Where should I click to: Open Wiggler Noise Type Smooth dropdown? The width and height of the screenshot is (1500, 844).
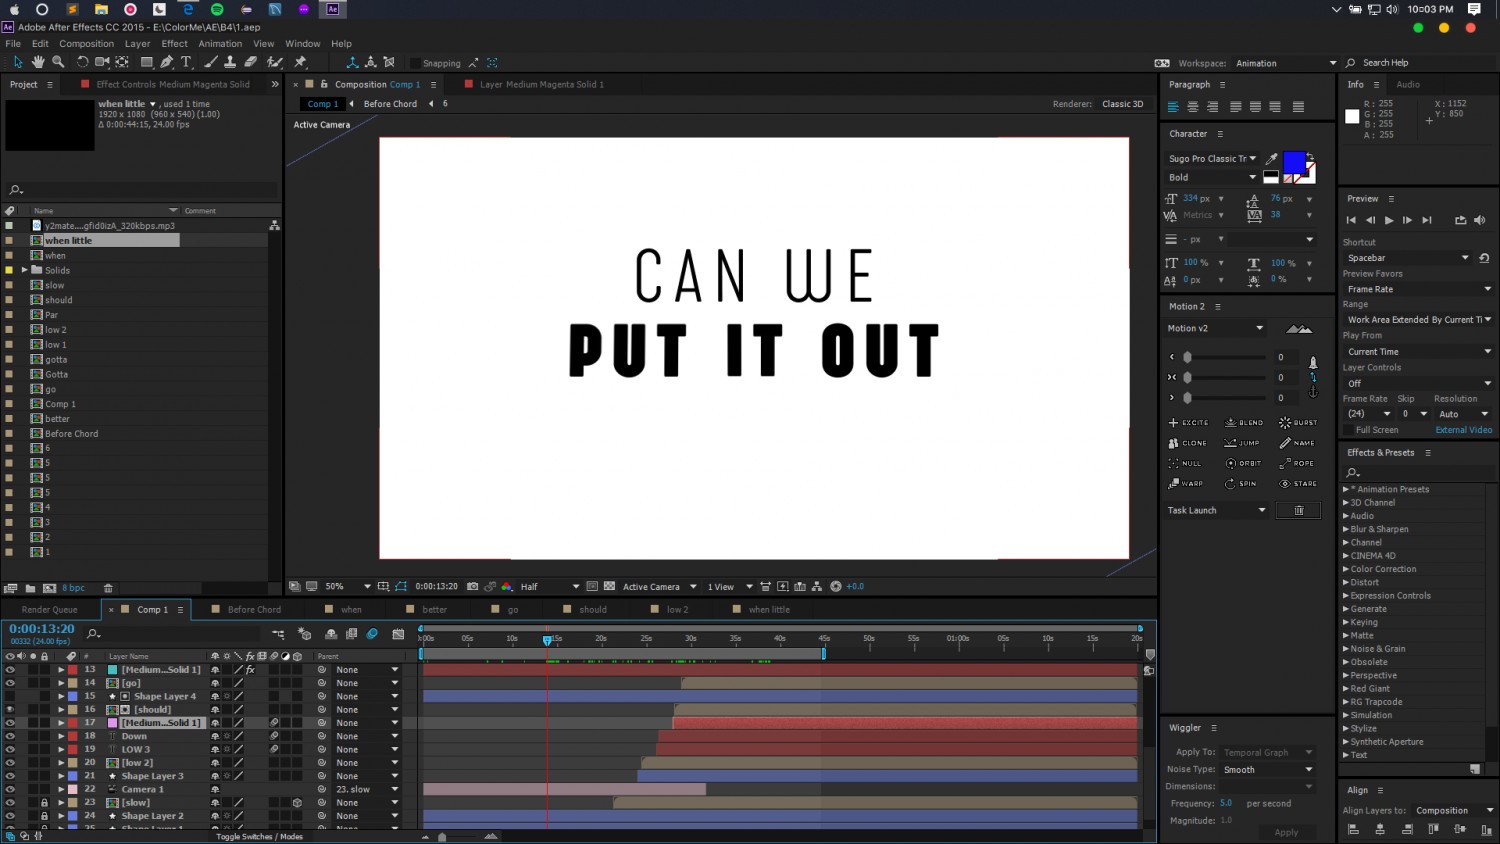(x=1267, y=770)
